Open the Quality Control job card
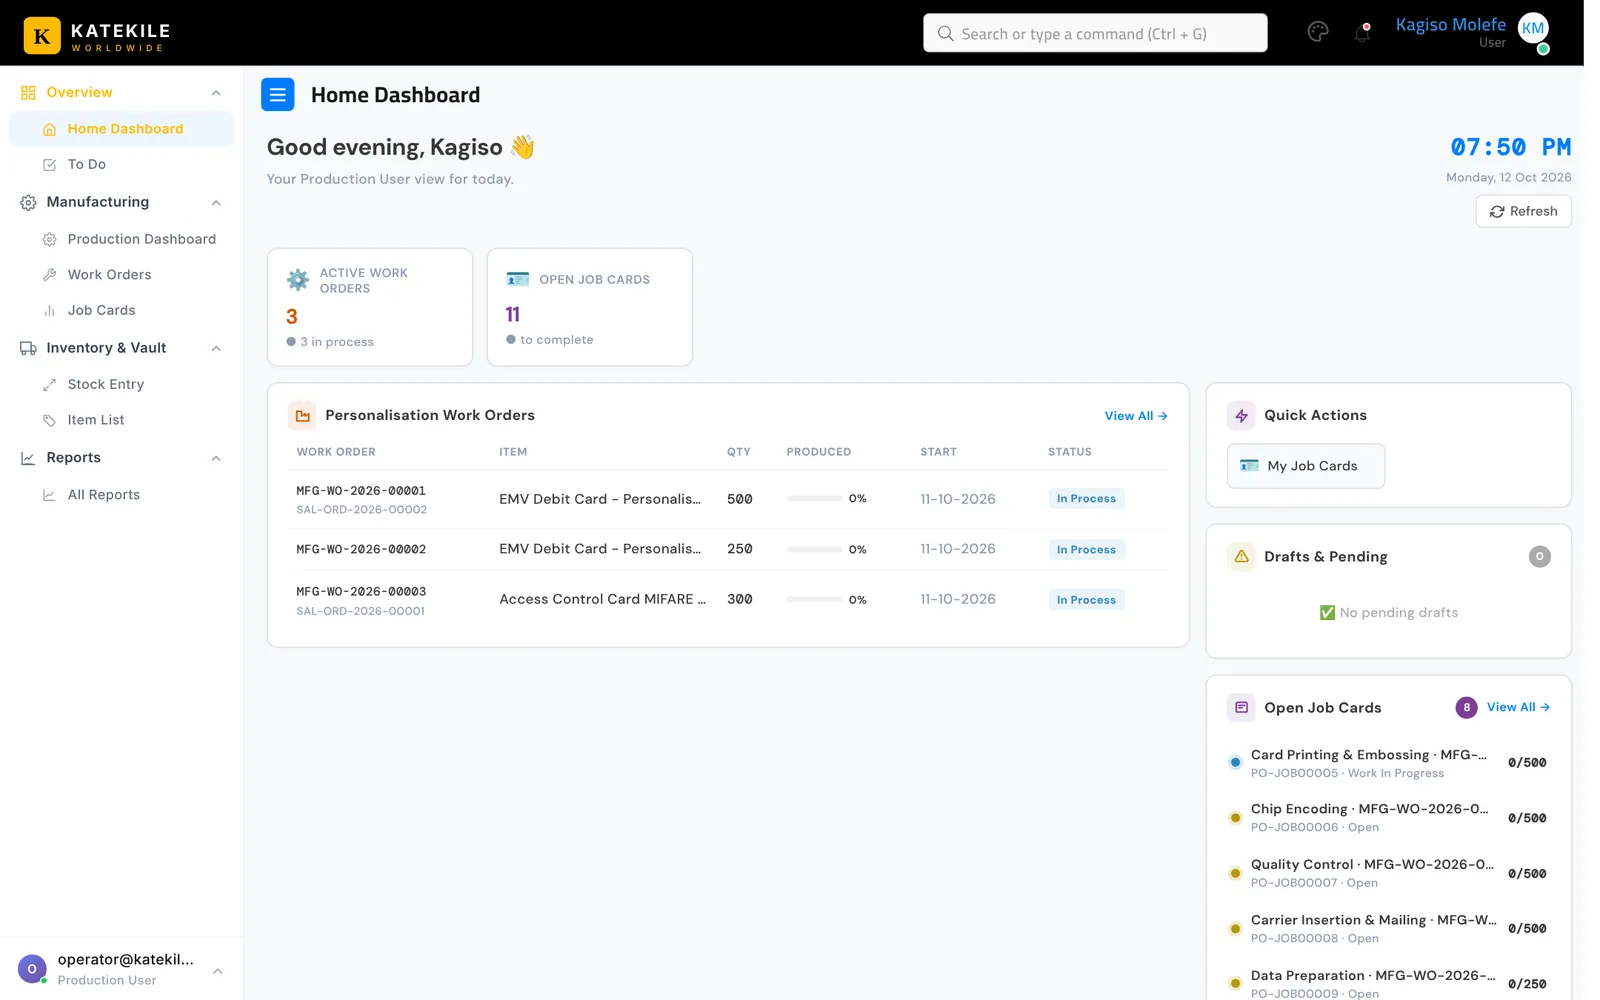The height and width of the screenshot is (1000, 1600). (1388, 873)
